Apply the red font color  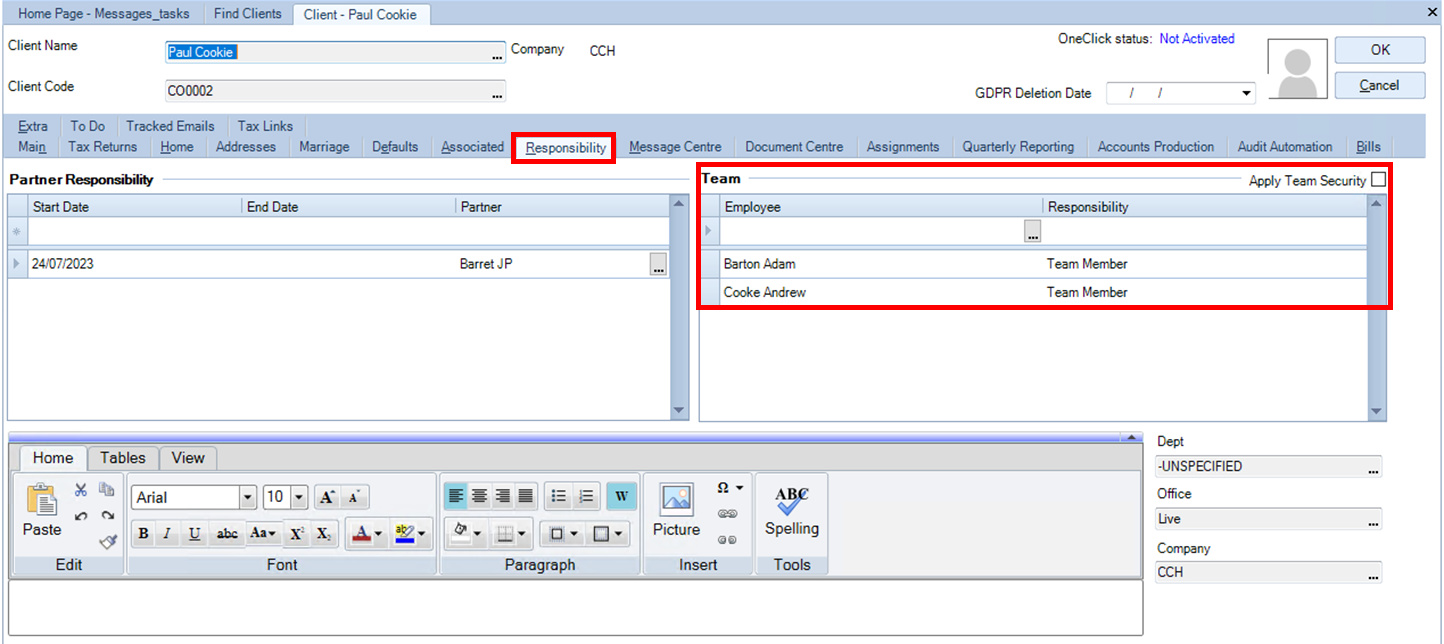362,534
